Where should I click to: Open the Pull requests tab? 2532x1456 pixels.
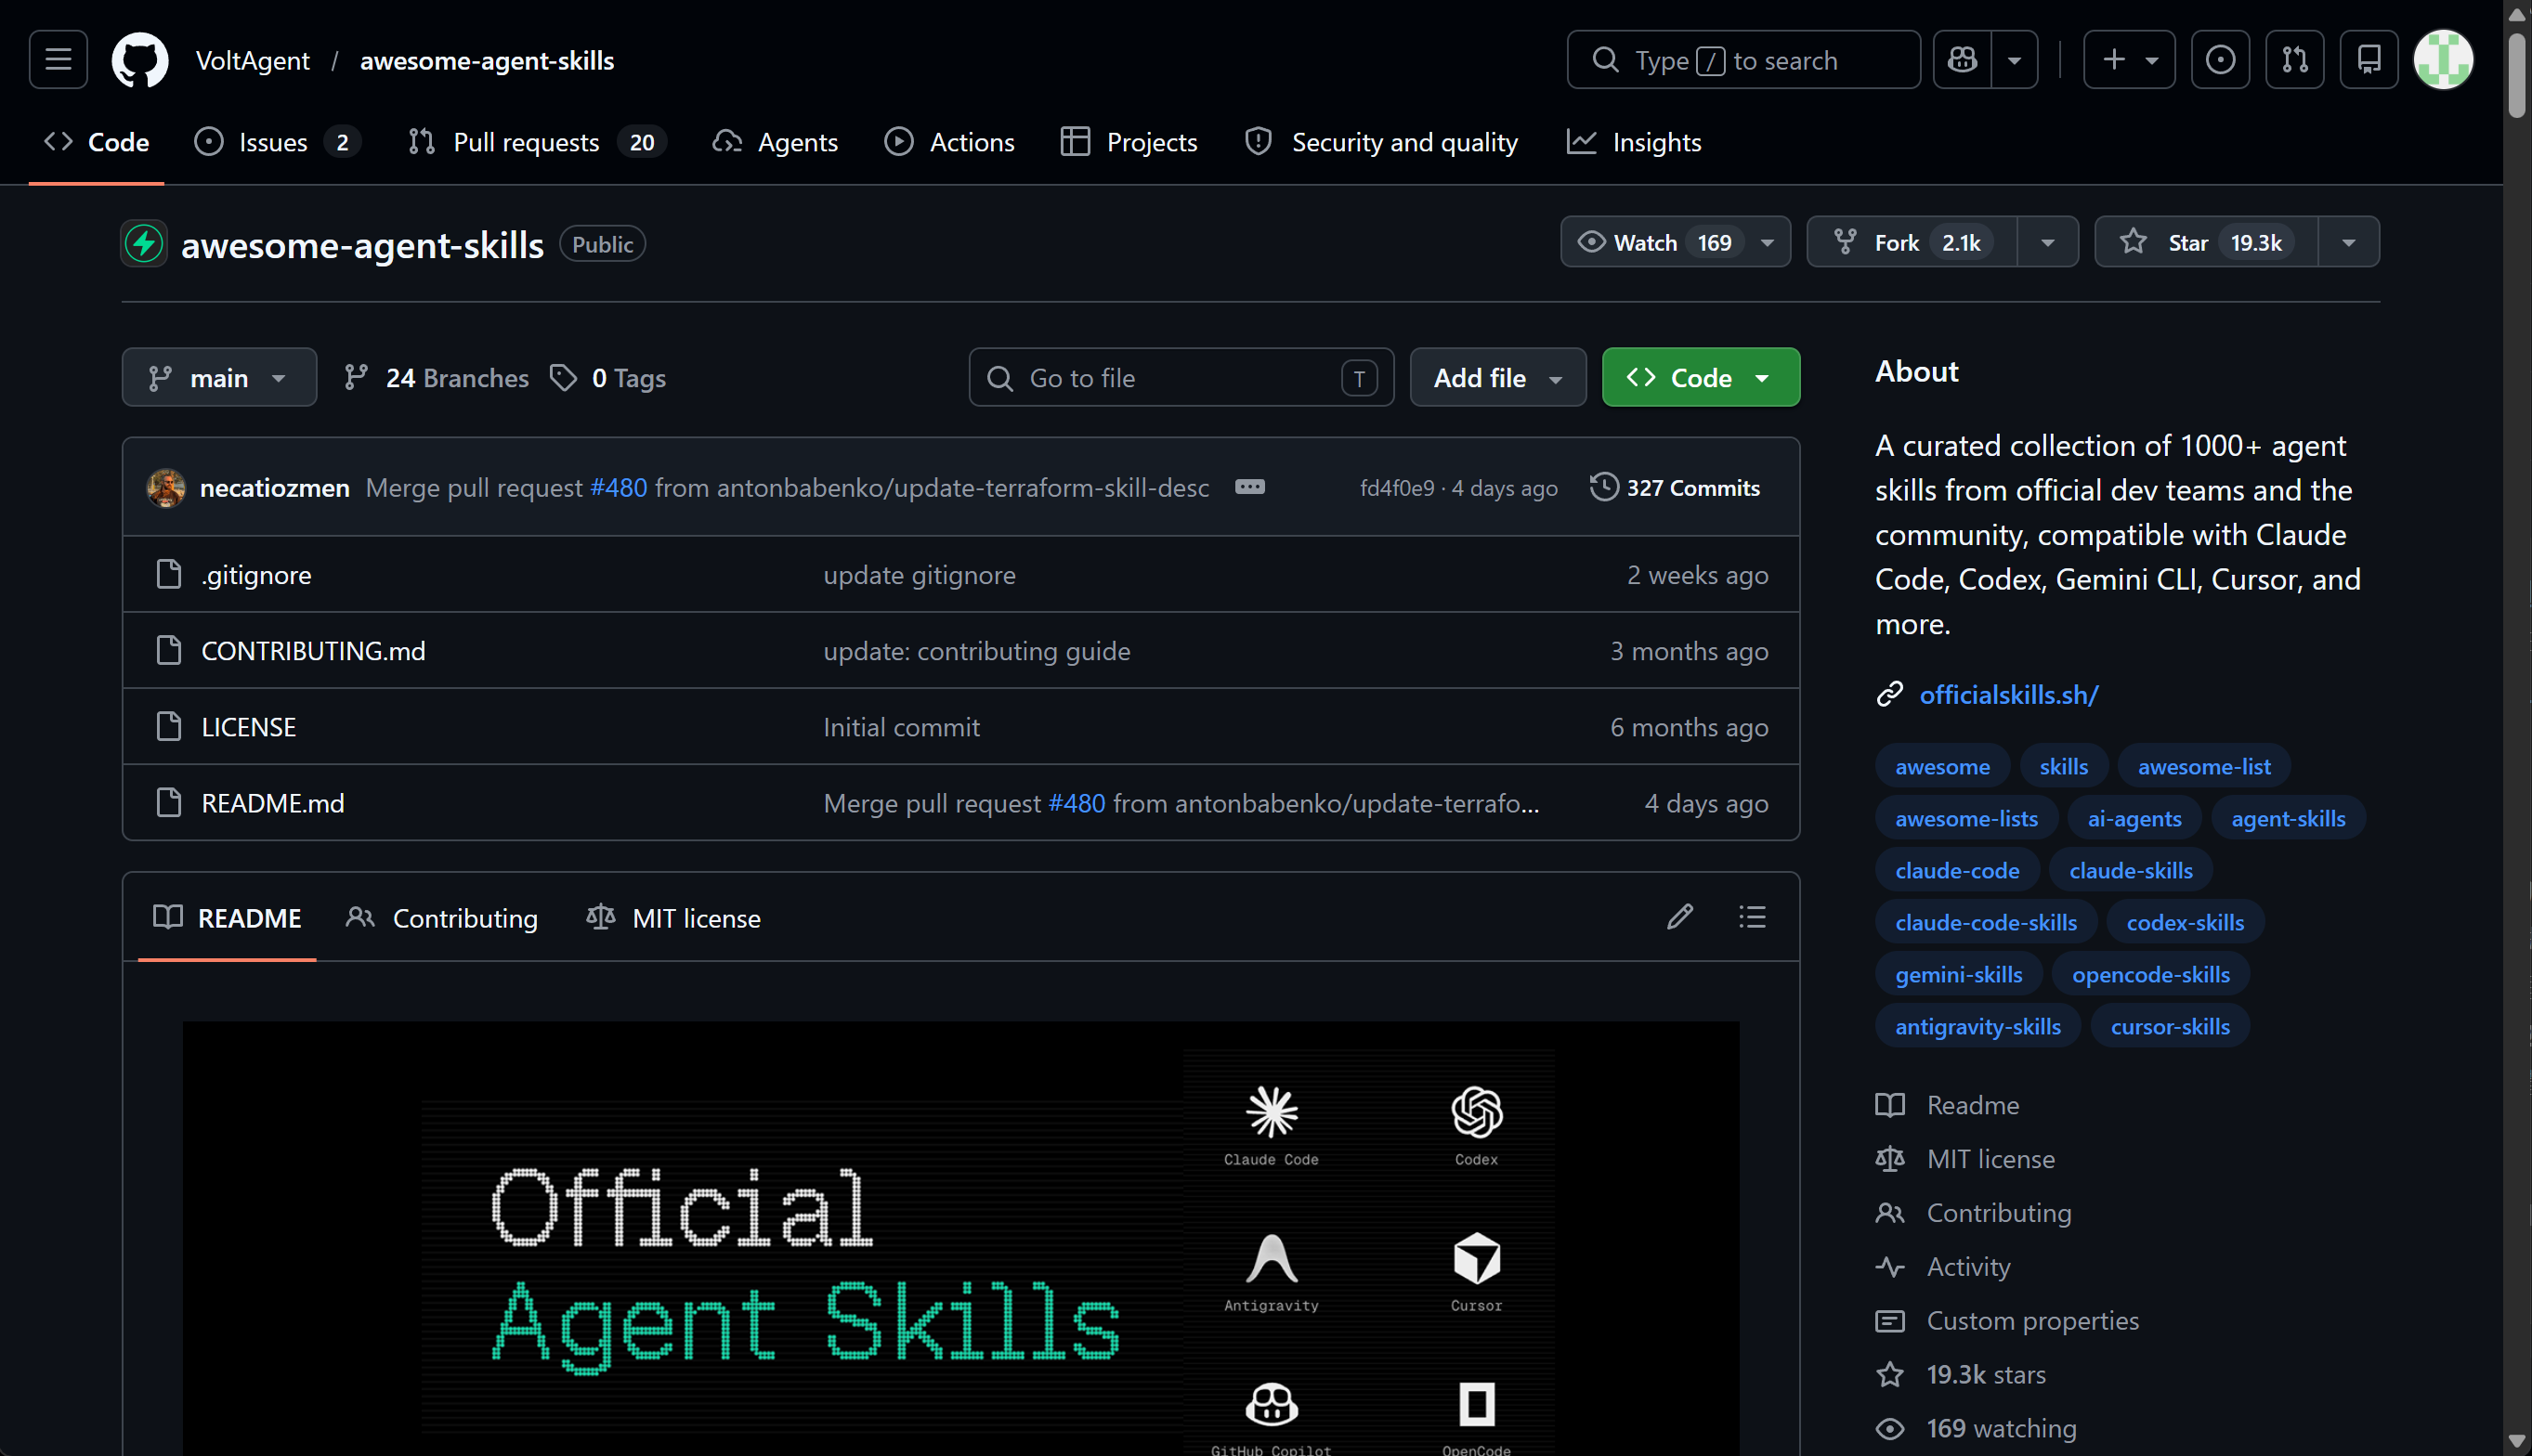tap(538, 142)
